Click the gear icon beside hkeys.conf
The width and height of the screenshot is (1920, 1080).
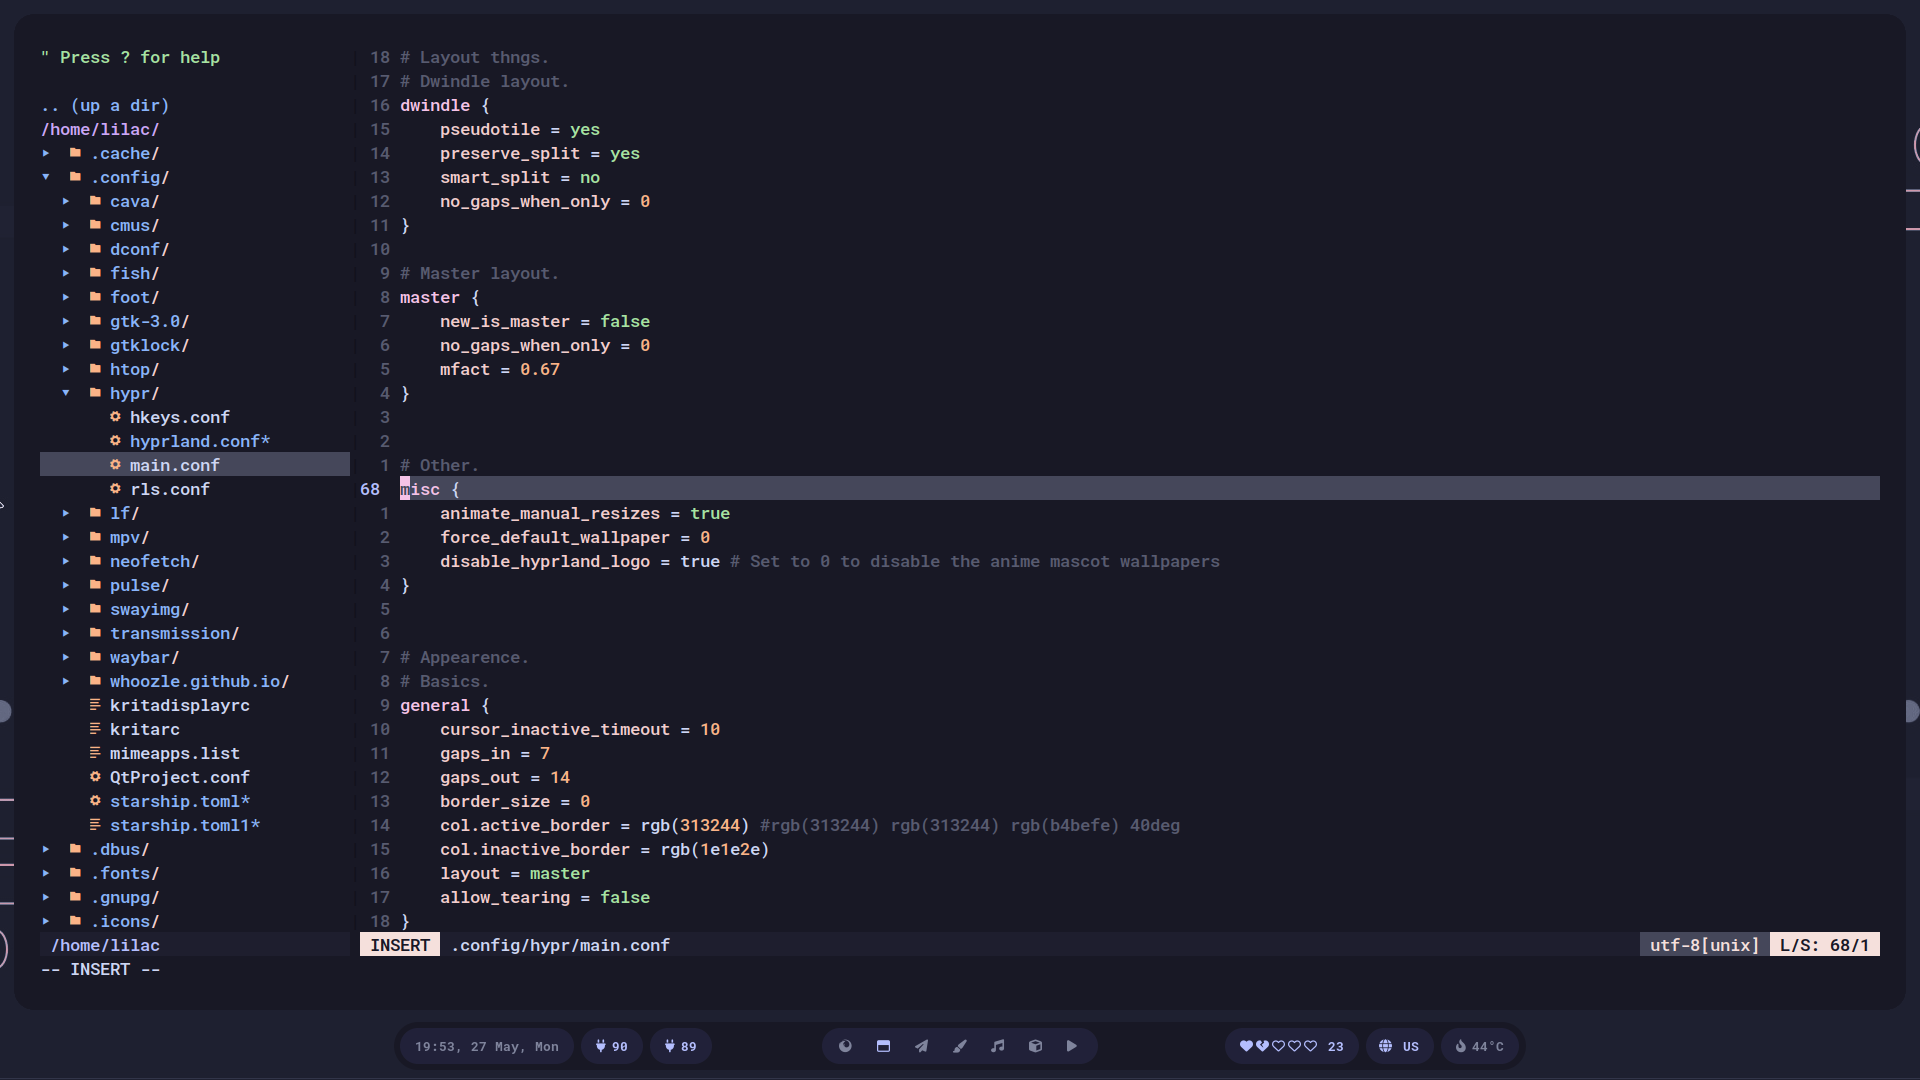point(115,417)
